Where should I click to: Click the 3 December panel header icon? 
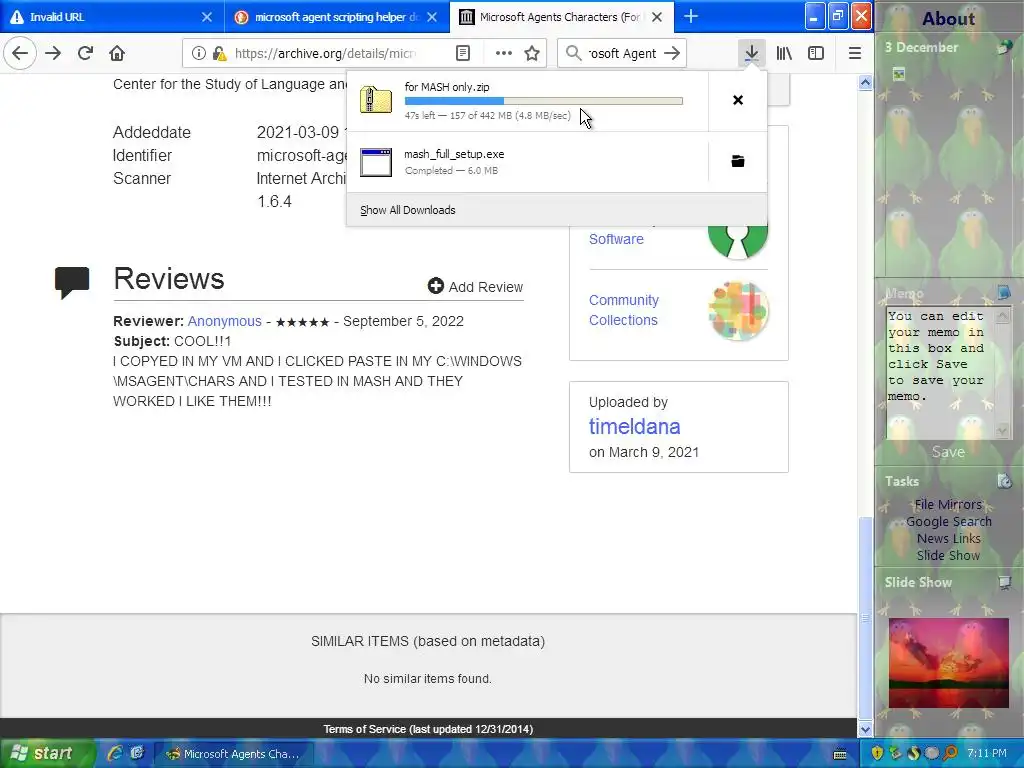pos(1004,48)
